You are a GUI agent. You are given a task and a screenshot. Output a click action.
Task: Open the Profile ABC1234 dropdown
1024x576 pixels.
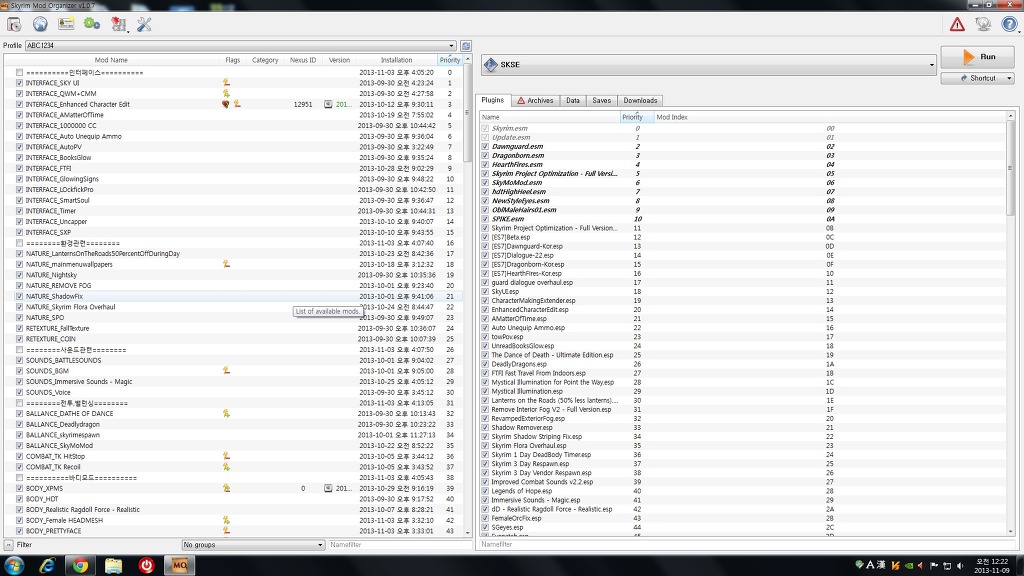[x=240, y=46]
